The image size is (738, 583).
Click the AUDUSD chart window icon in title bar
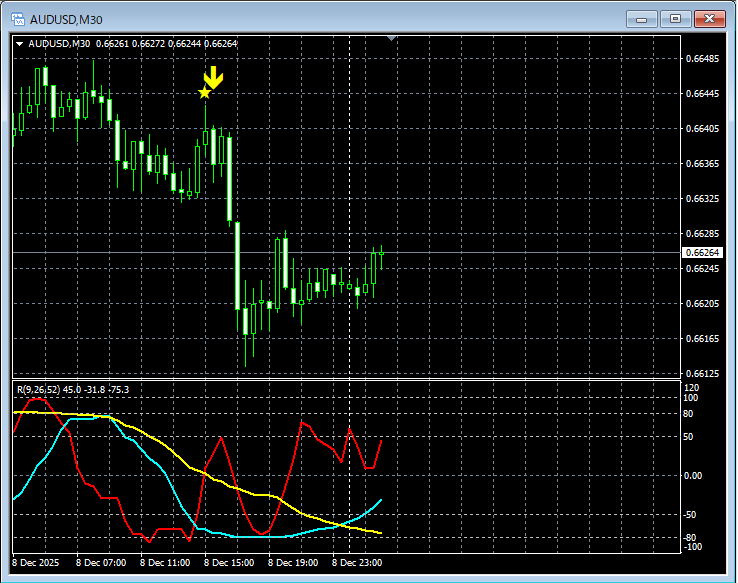(17, 18)
